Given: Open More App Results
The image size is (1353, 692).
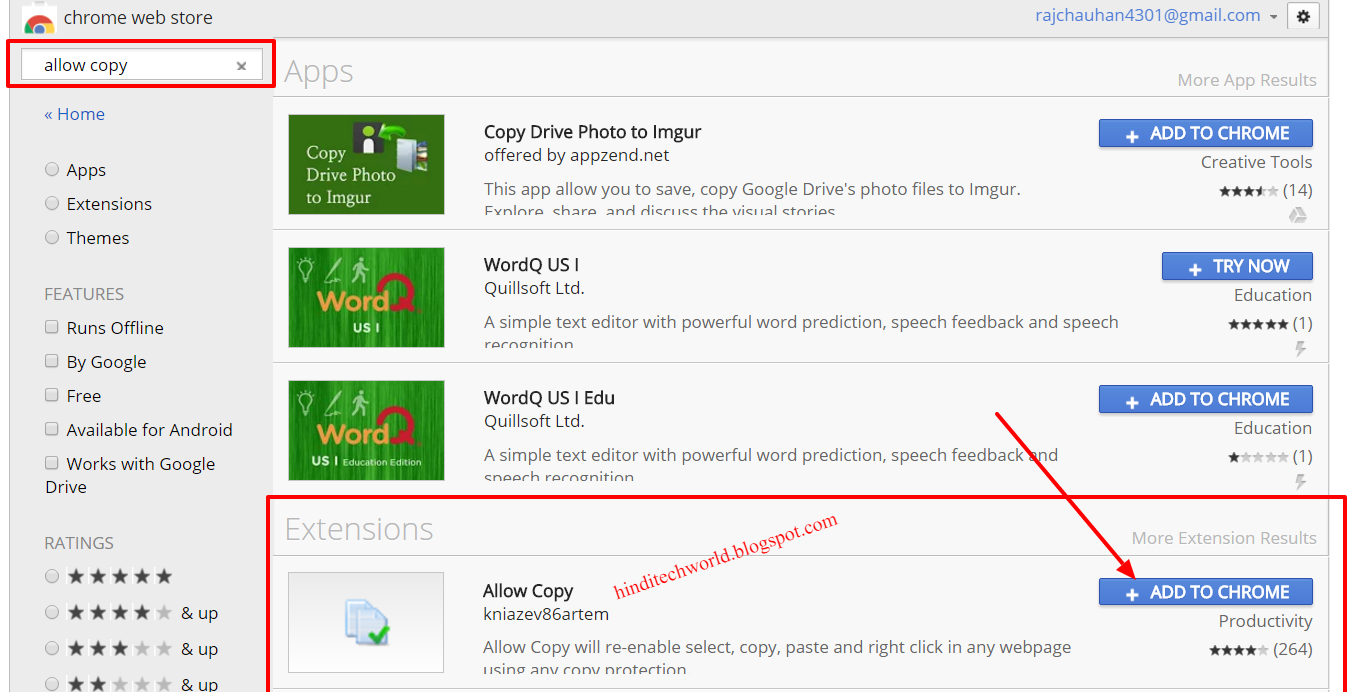Looking at the screenshot, I should pos(1247,80).
